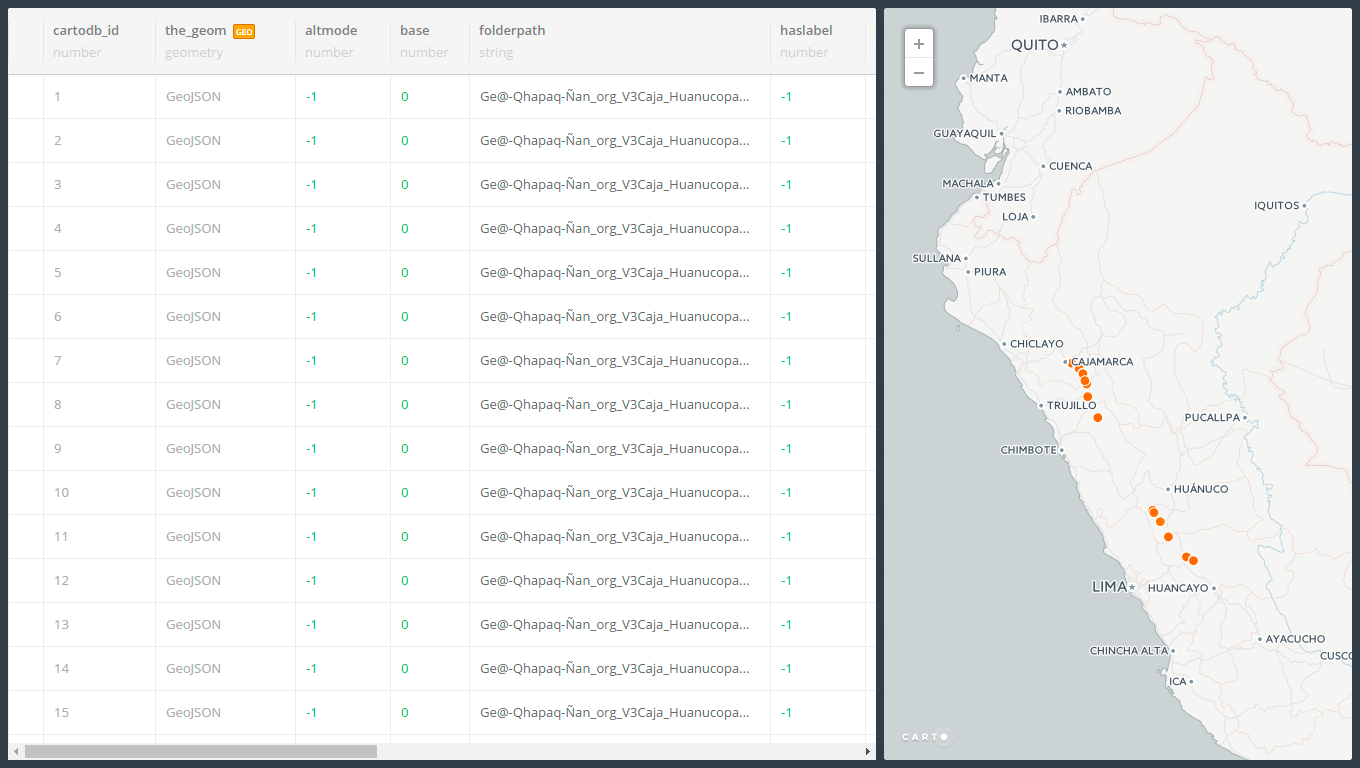The image size is (1360, 768).
Task: Click the TRUJILLO label on the map
Action: coord(1072,406)
